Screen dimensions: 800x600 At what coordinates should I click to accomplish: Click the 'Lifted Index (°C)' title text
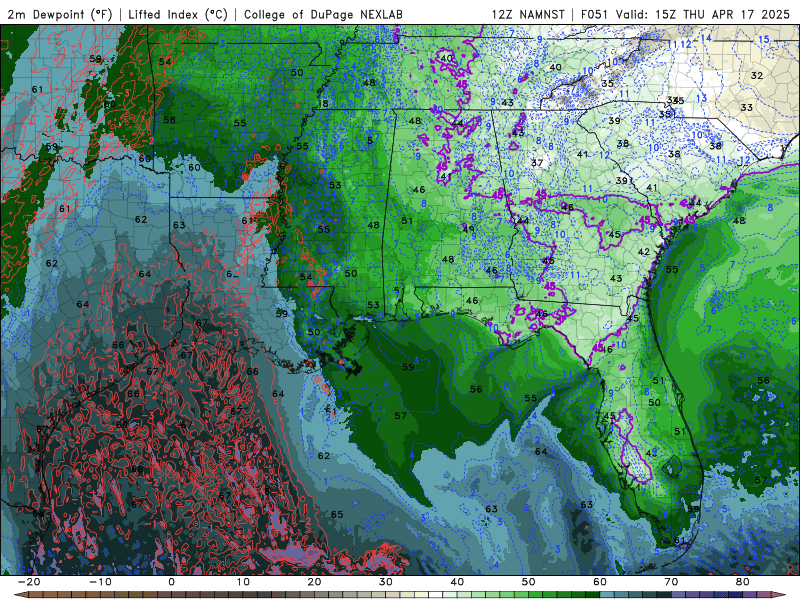pyautogui.click(x=178, y=15)
